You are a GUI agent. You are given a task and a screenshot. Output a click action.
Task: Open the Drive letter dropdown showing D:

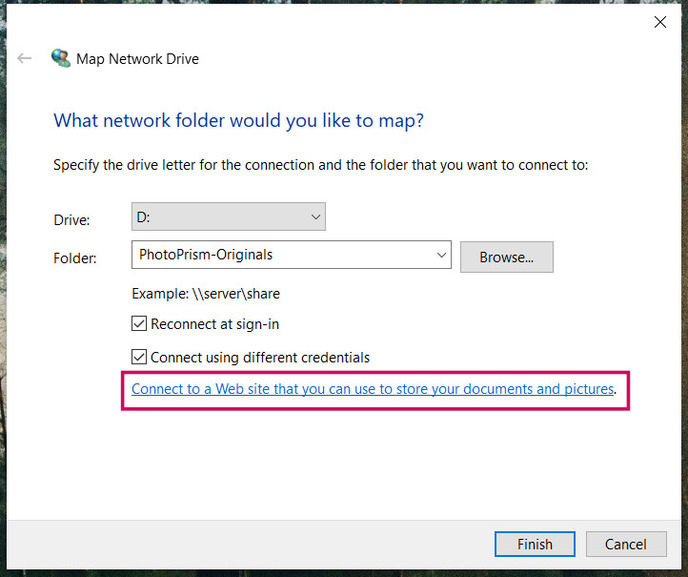pos(228,217)
